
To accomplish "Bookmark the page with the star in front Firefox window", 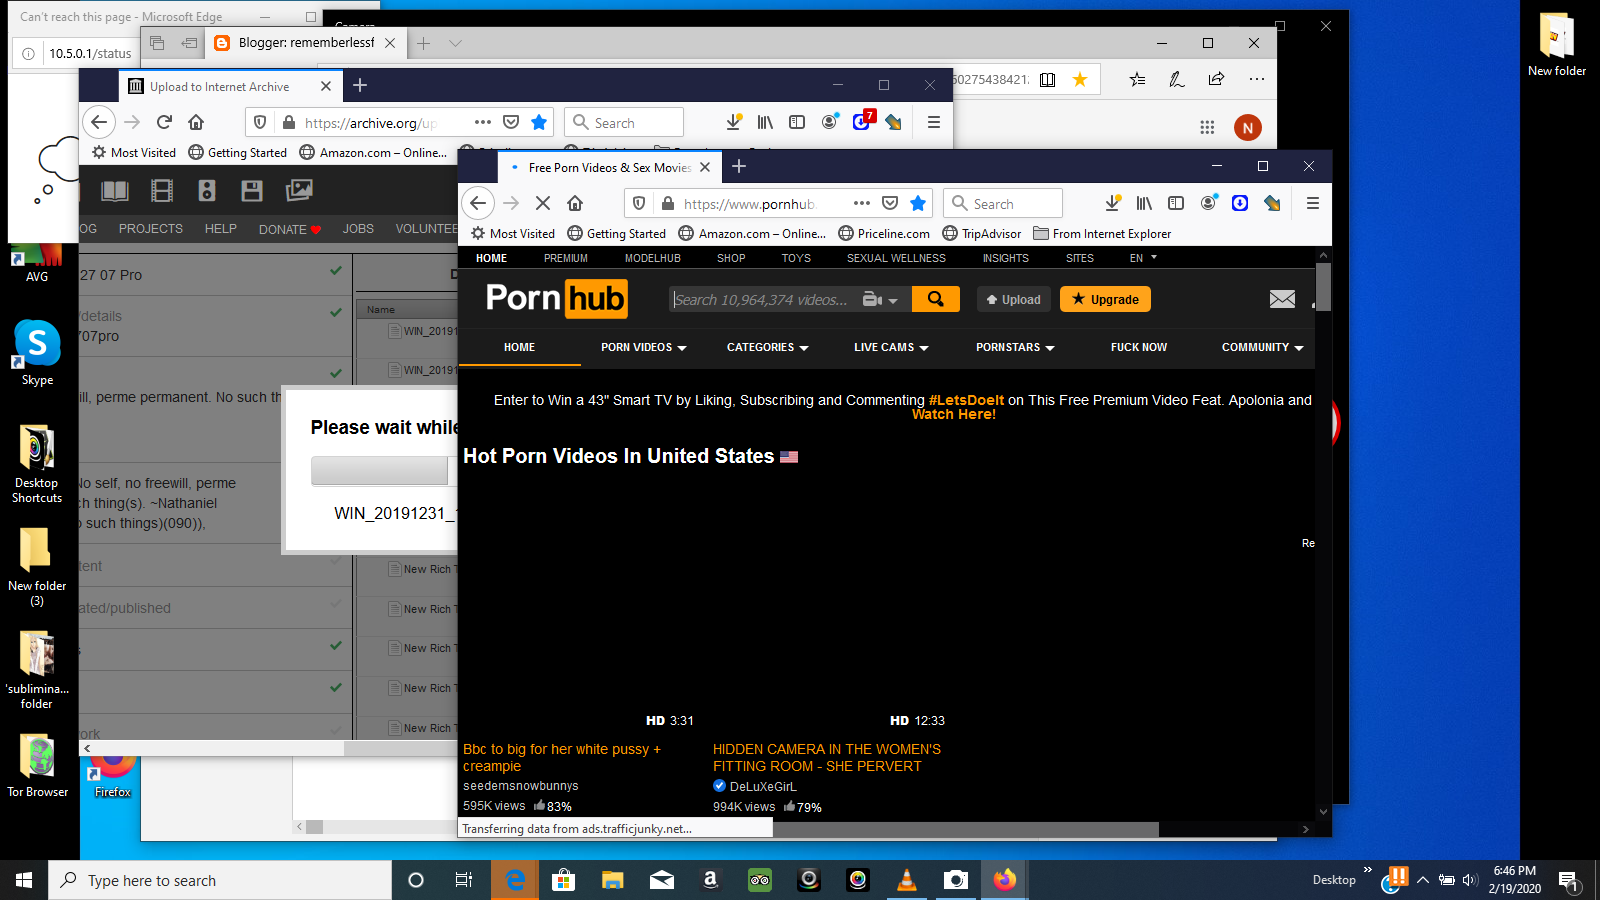I will coord(918,203).
